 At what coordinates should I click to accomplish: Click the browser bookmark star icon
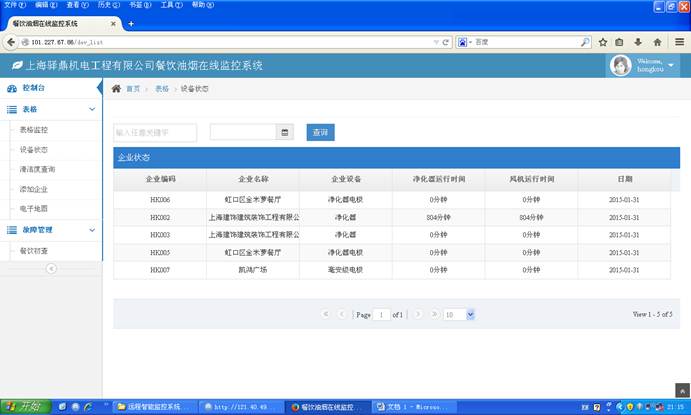pos(603,42)
